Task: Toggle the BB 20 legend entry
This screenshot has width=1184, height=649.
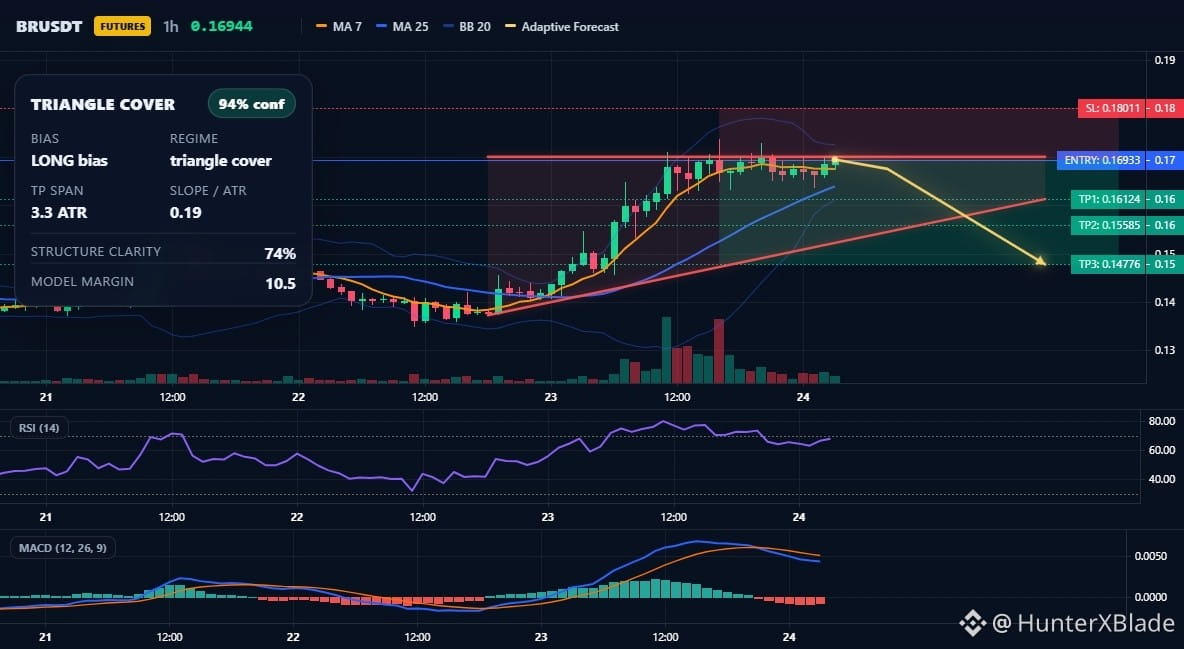Action: pyautogui.click(x=467, y=26)
